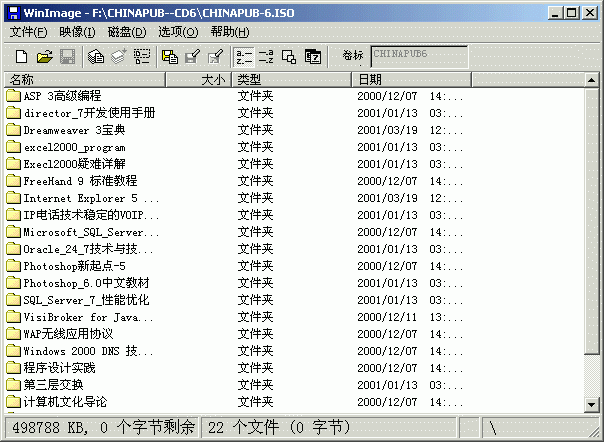Click the vertical scrollbar thumb
Viewport: 604px width, 442px height.
591,221
